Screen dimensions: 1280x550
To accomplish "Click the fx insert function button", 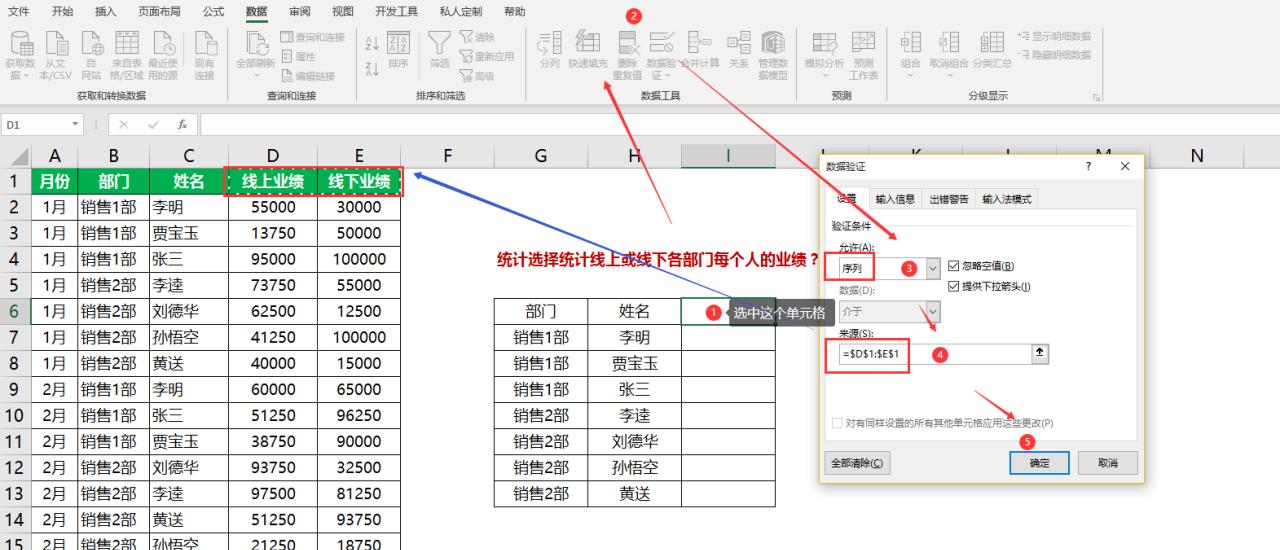I will 182,125.
